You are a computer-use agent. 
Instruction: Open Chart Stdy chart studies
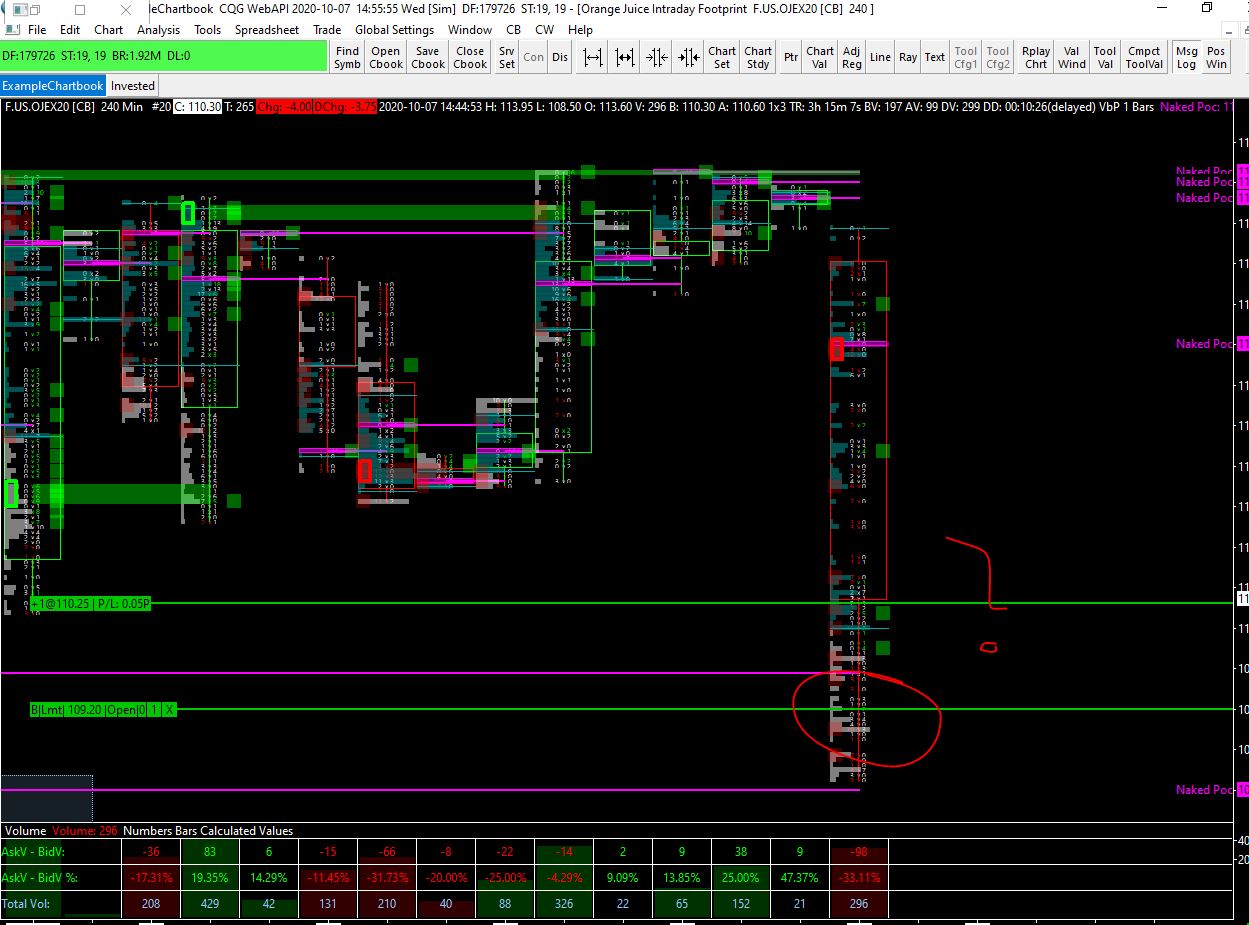pyautogui.click(x=758, y=57)
